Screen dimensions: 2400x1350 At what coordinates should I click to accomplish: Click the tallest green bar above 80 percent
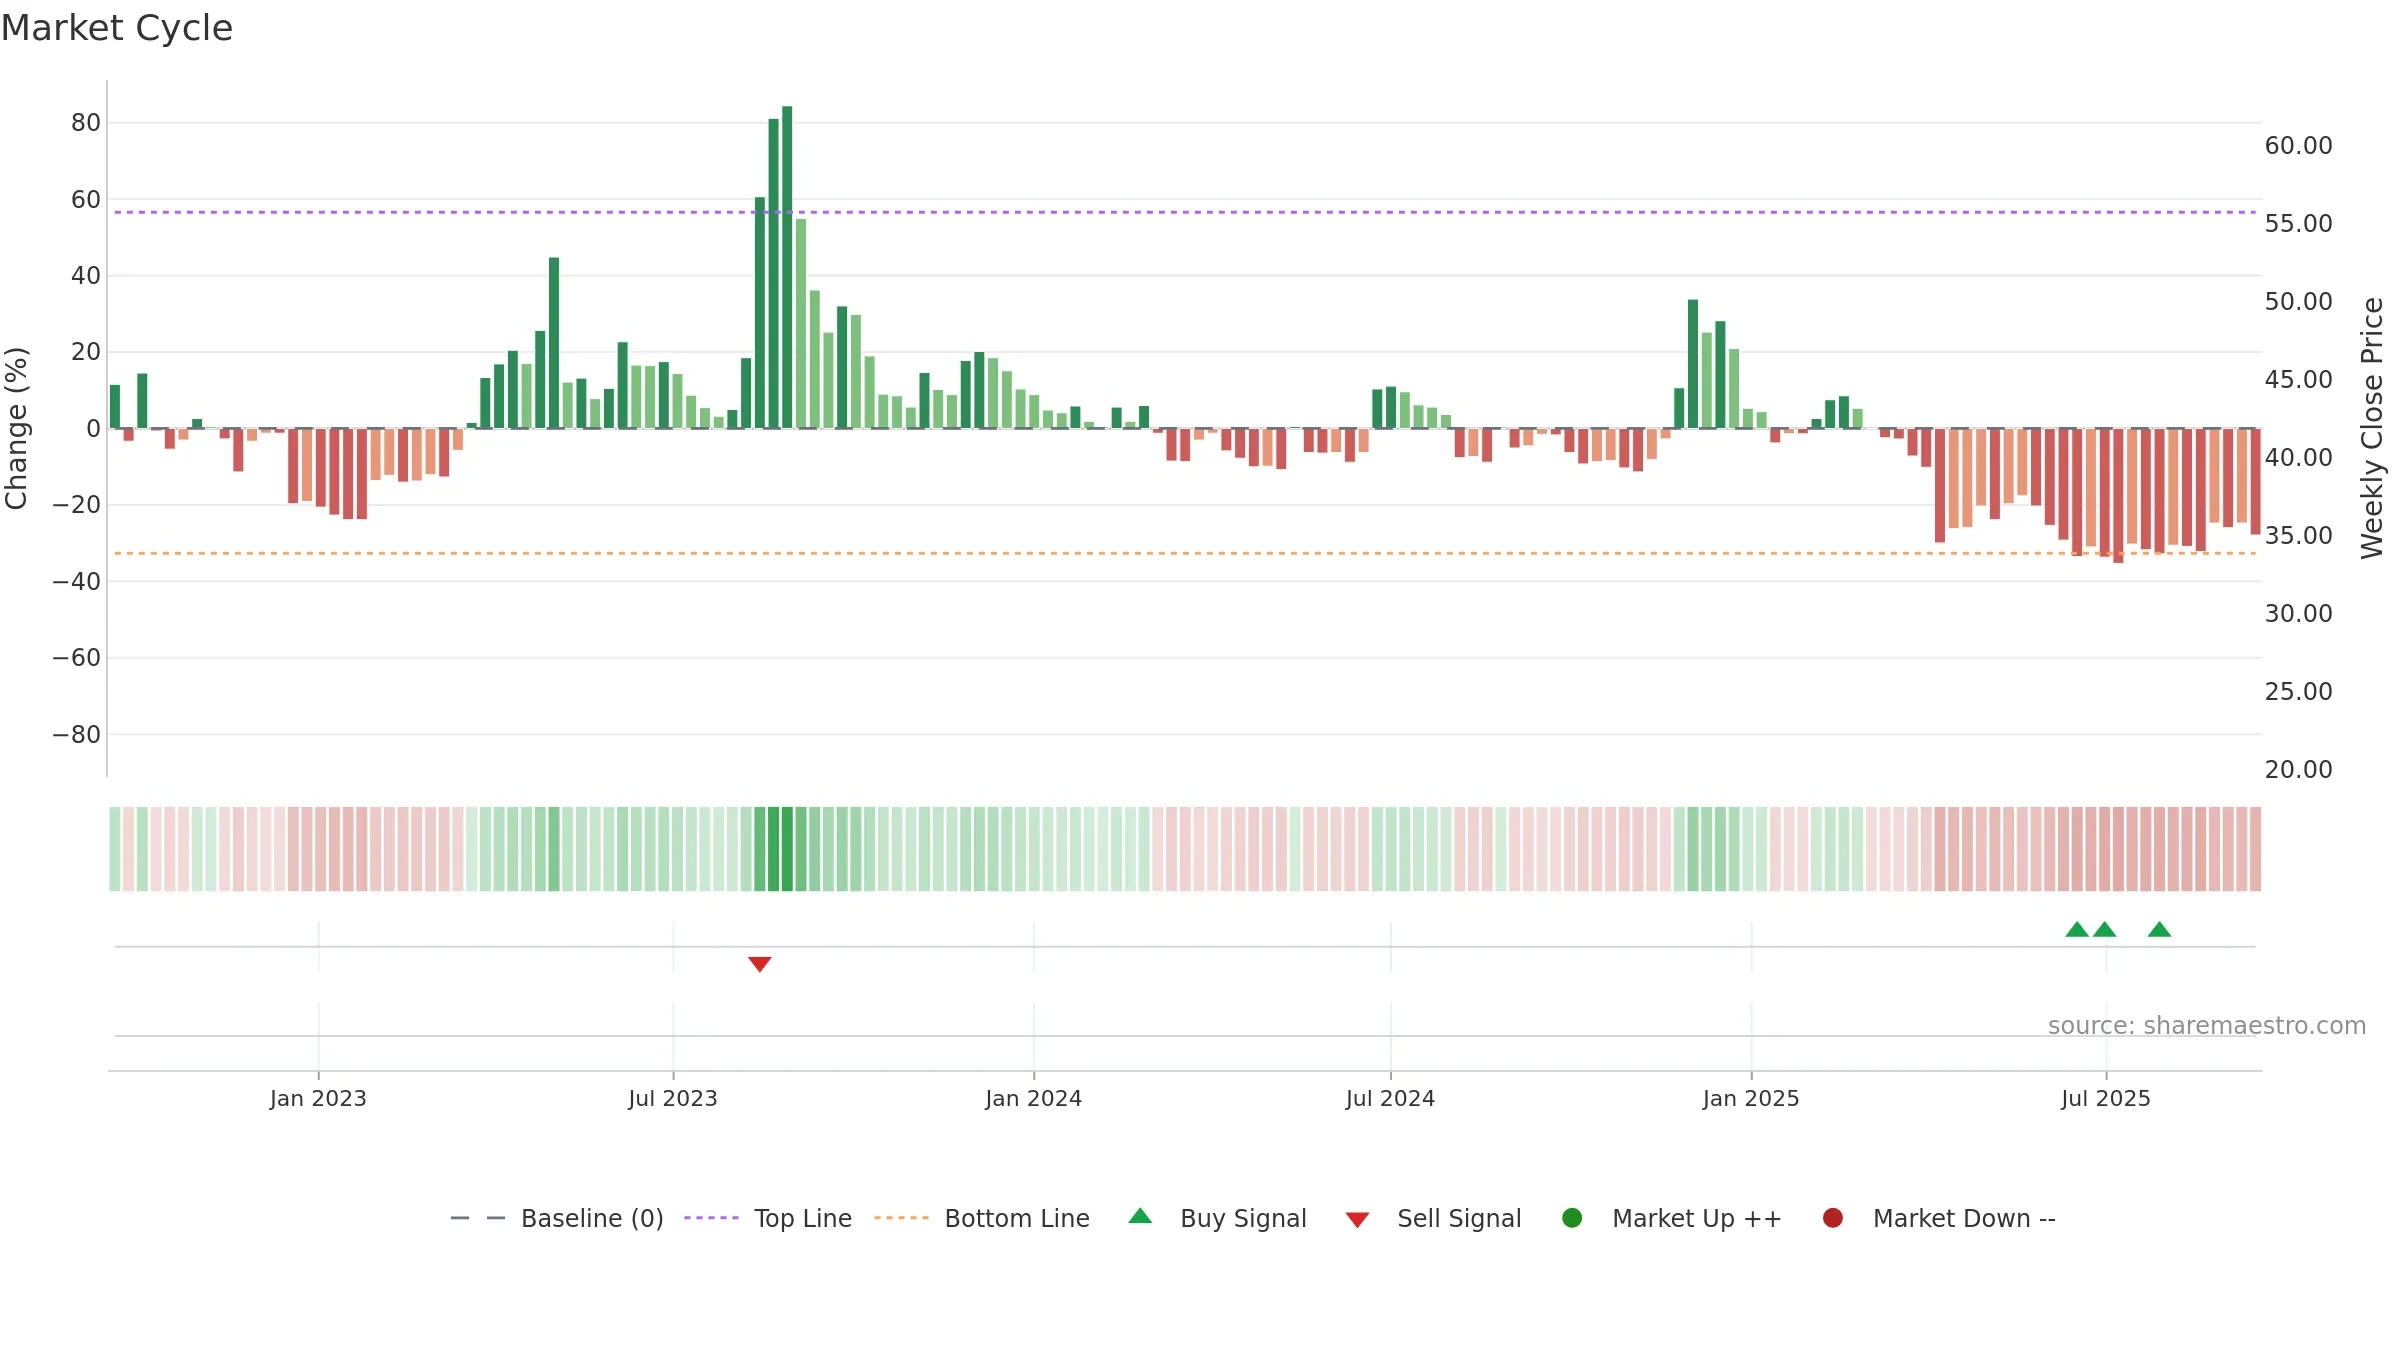(x=787, y=267)
